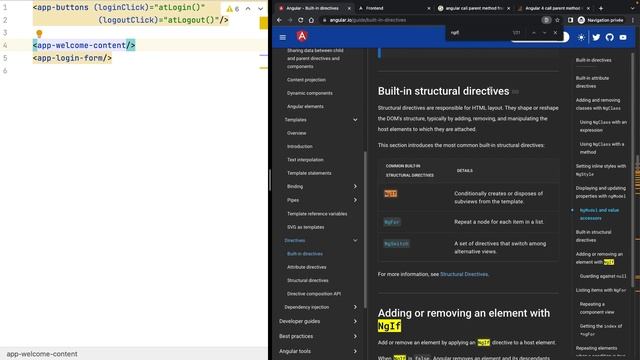Expand the Dependency injection section
The image size is (640, 360).
[355, 307]
